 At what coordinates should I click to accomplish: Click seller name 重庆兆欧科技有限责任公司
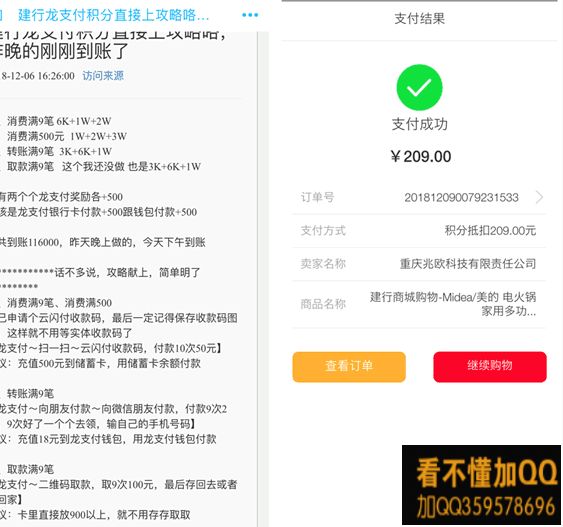pyautogui.click(x=467, y=264)
